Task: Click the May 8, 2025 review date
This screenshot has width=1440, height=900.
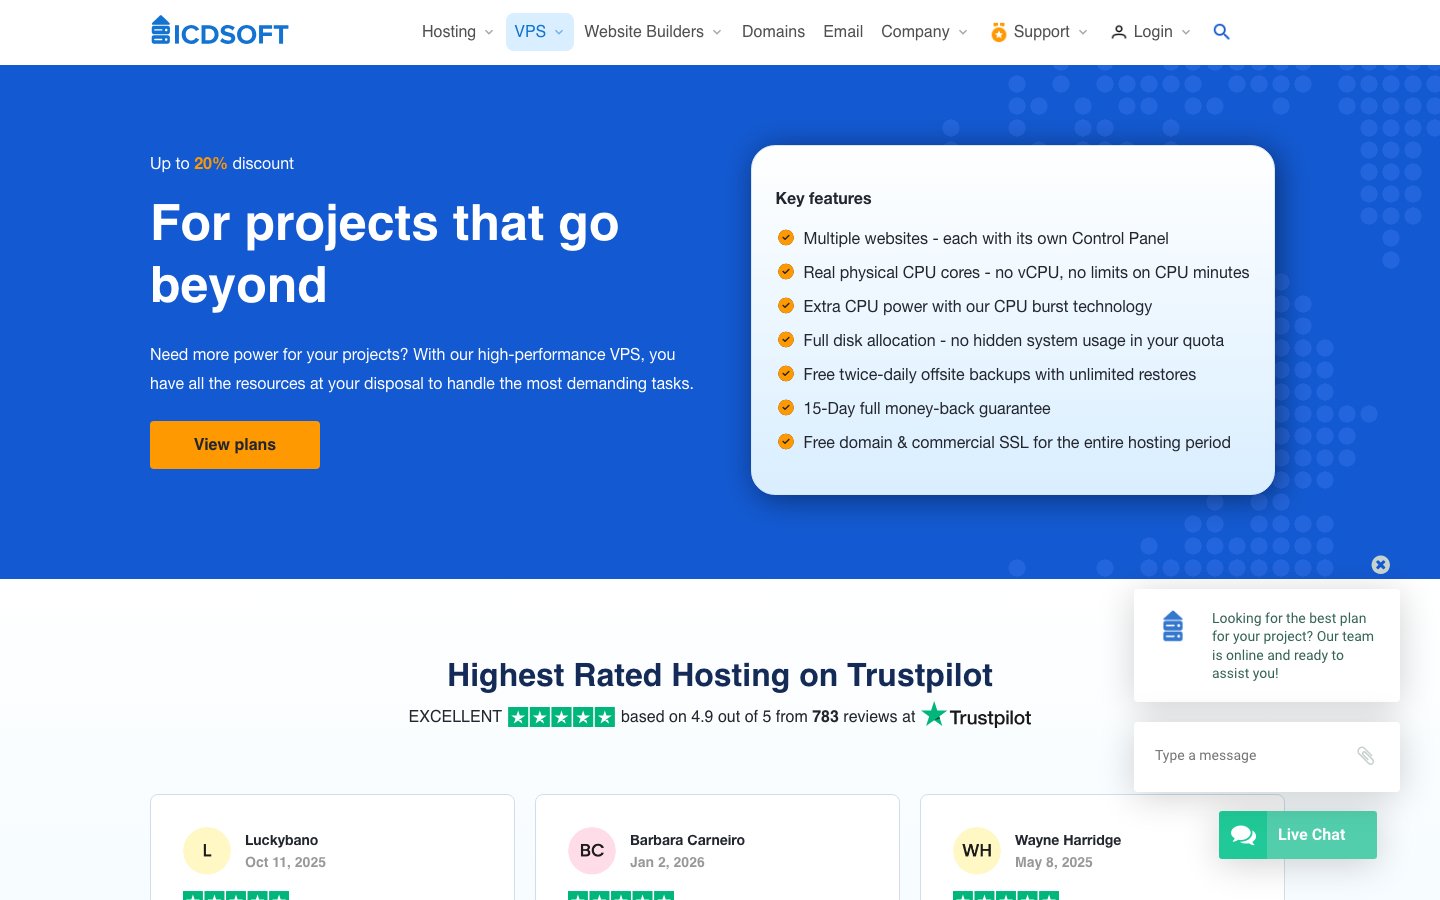Action: click(x=1053, y=862)
